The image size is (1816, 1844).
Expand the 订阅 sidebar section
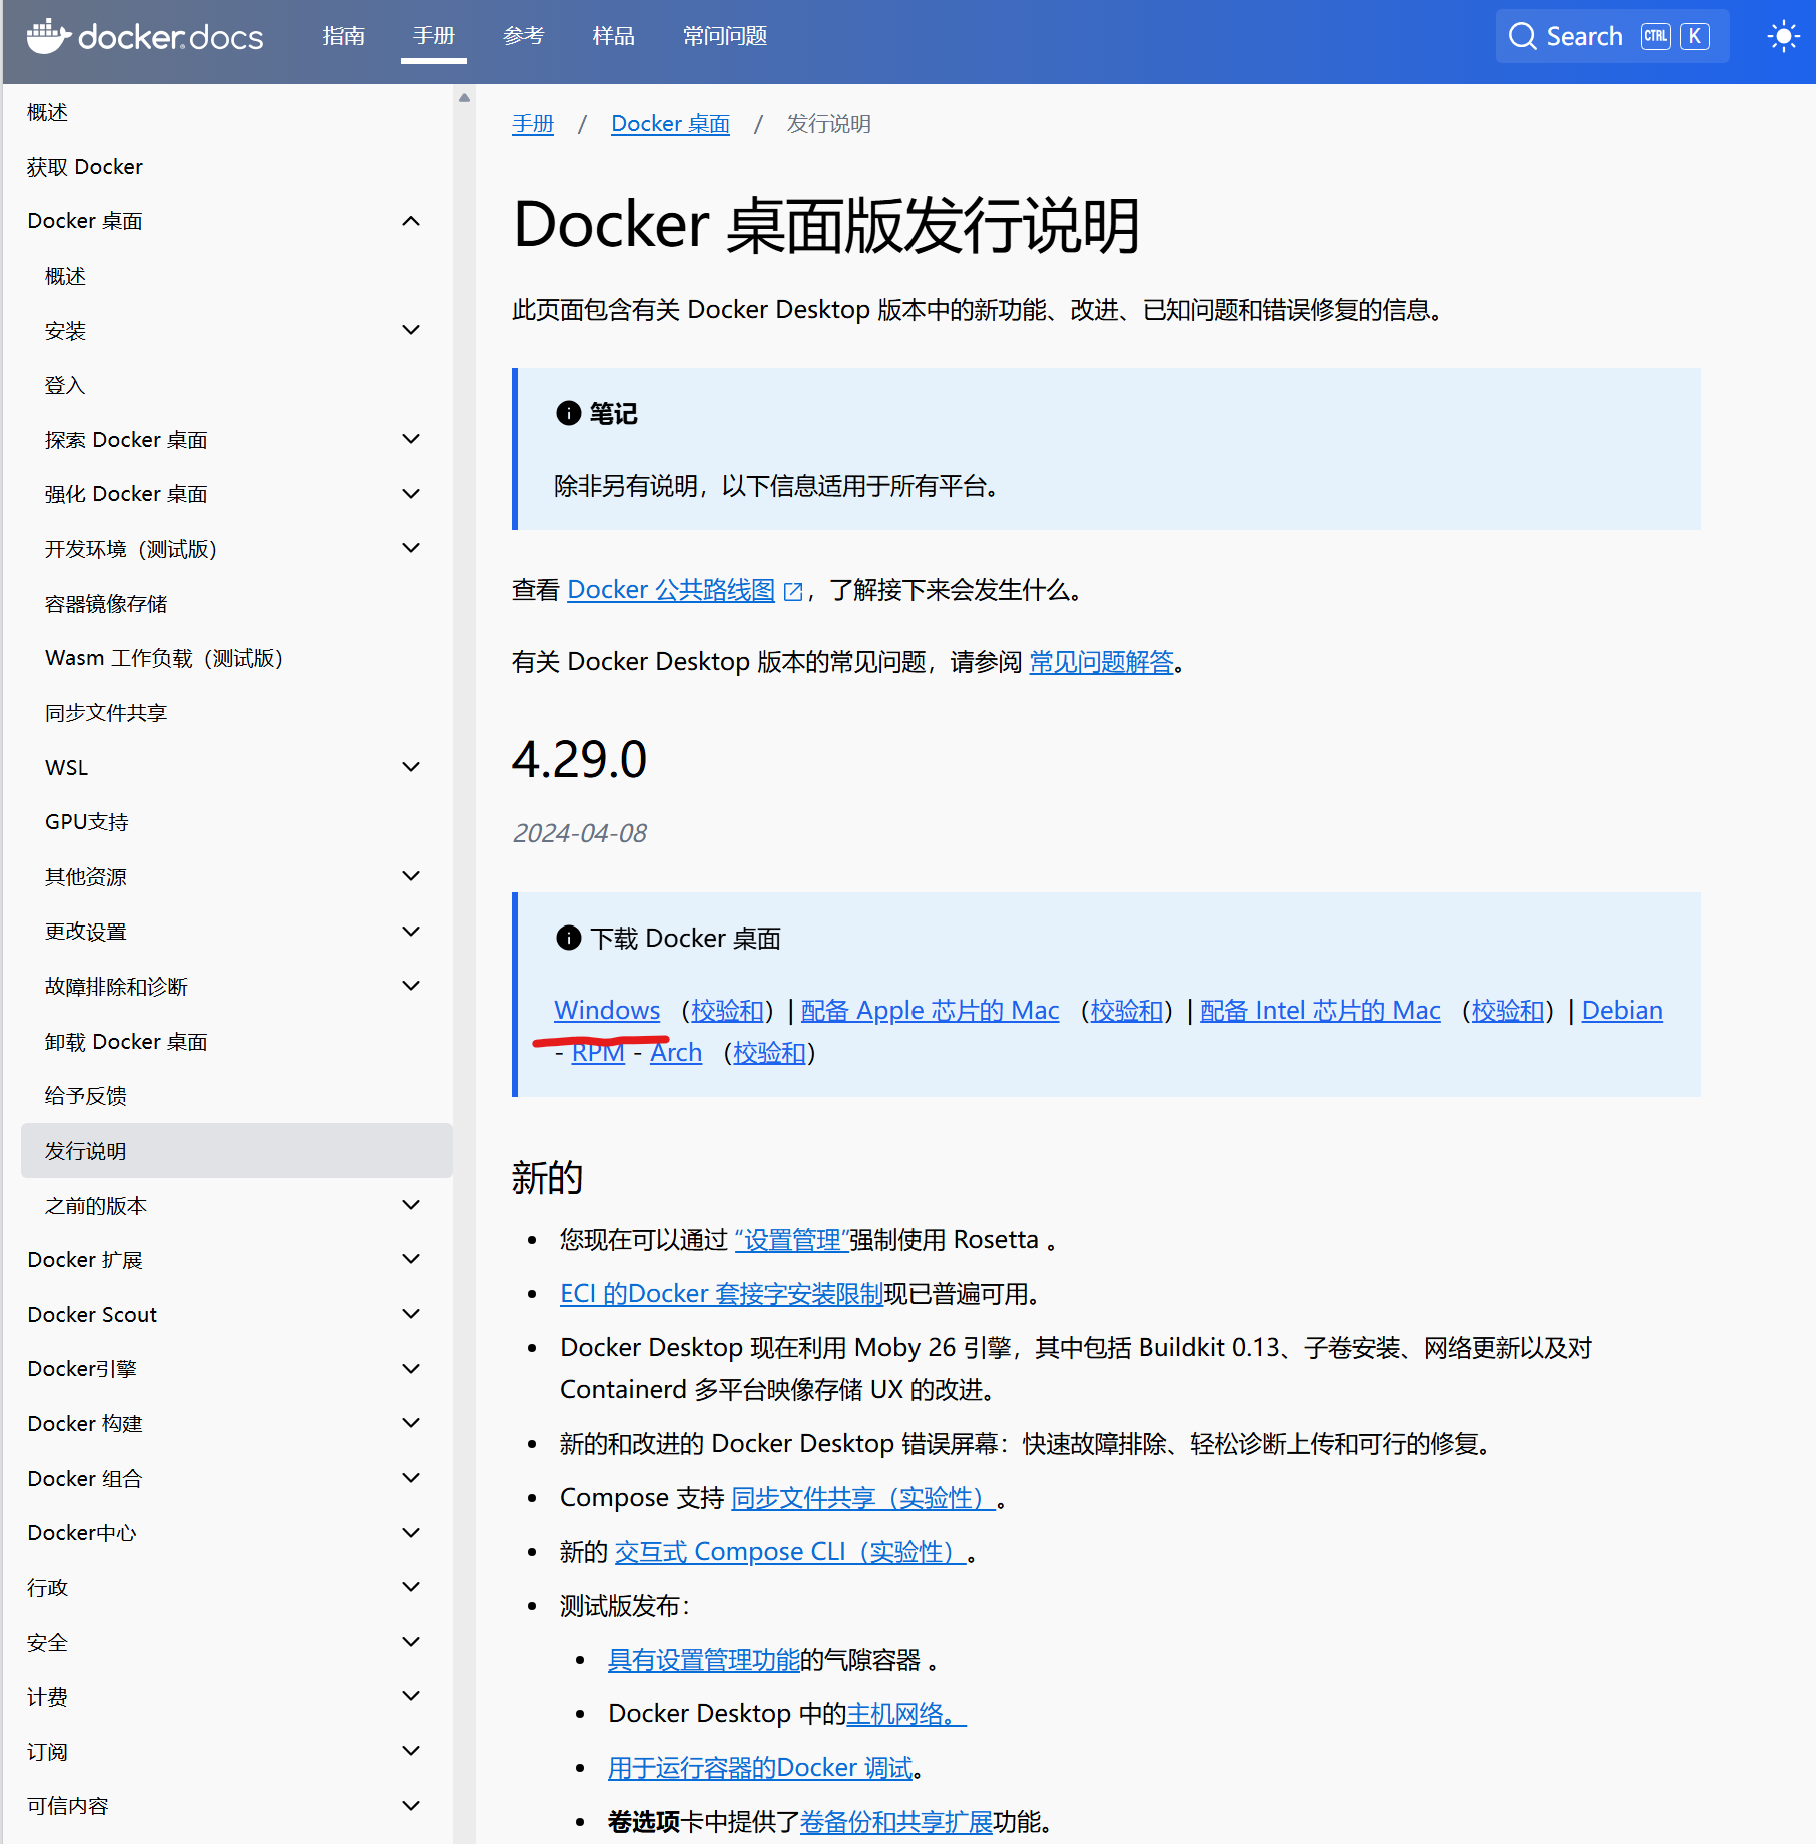point(411,1751)
